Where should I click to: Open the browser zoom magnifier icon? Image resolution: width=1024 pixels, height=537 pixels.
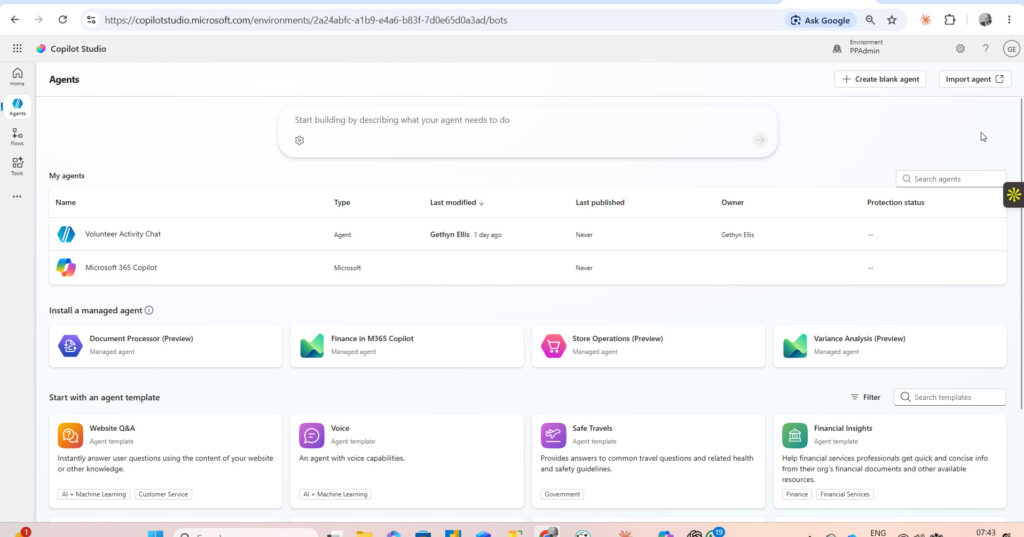coord(870,20)
